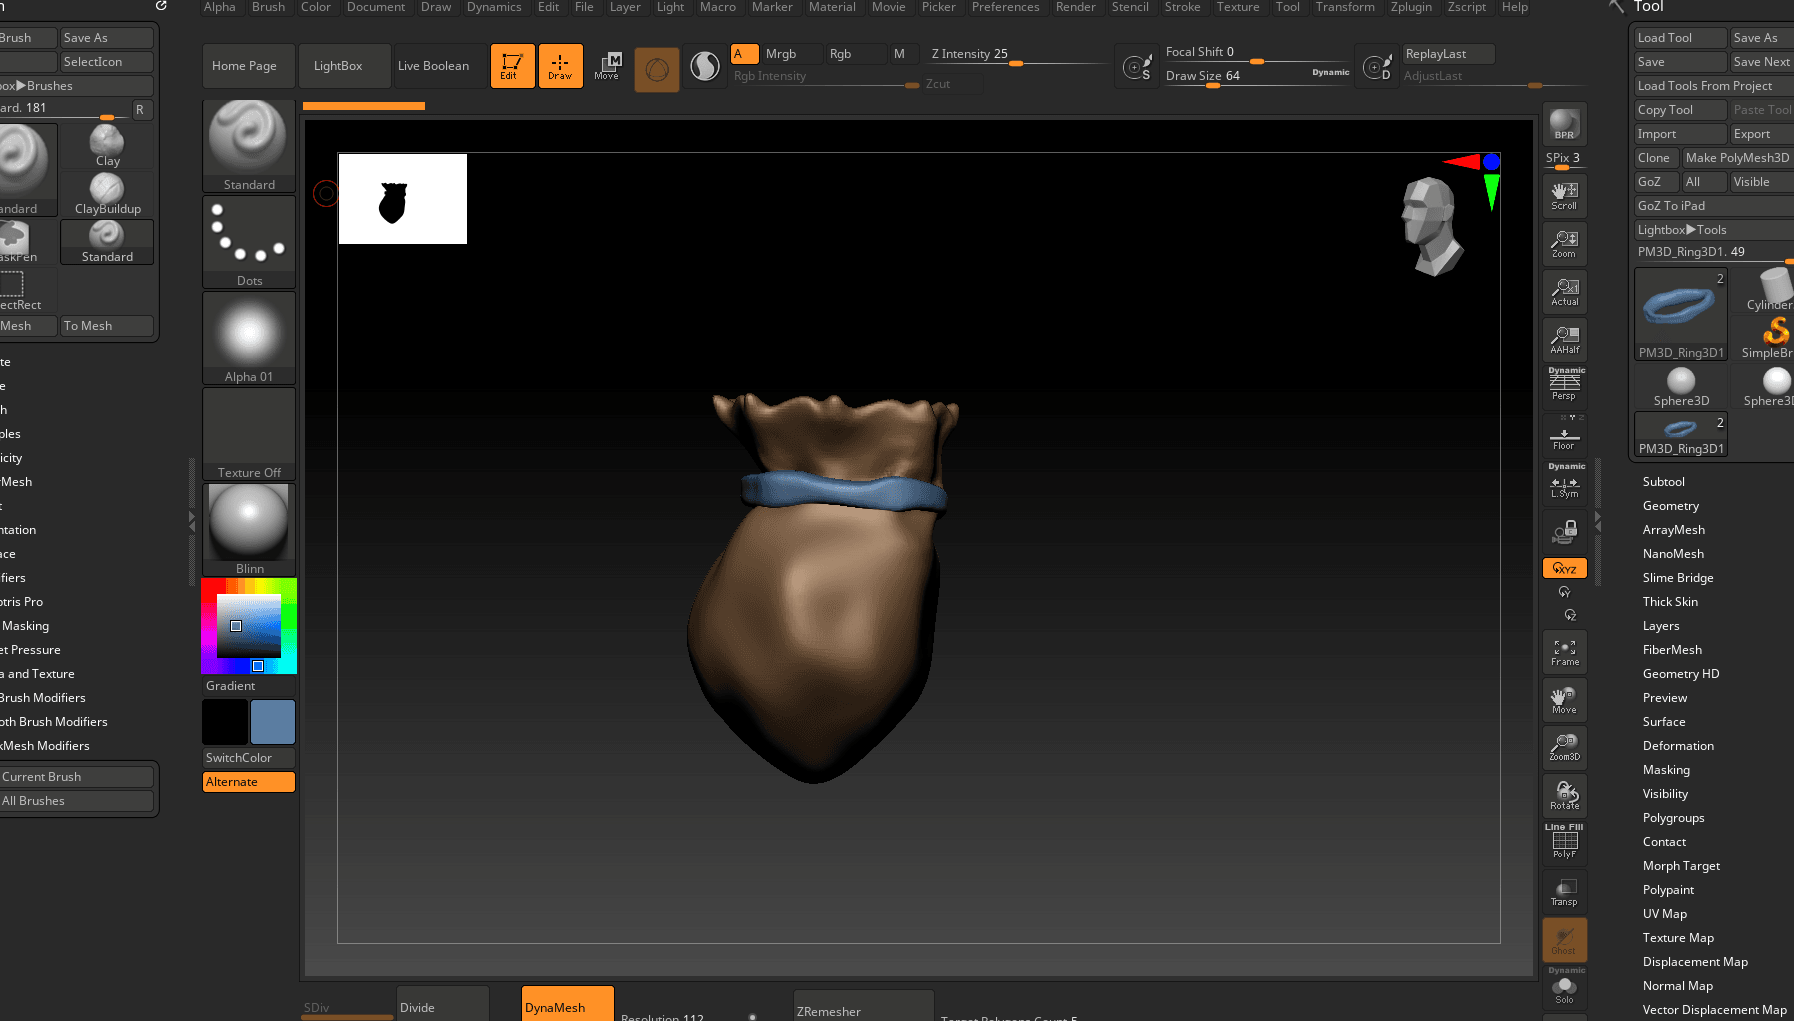The height and width of the screenshot is (1021, 1794).
Task: Open the Dots stroke picker
Action: pos(249,242)
